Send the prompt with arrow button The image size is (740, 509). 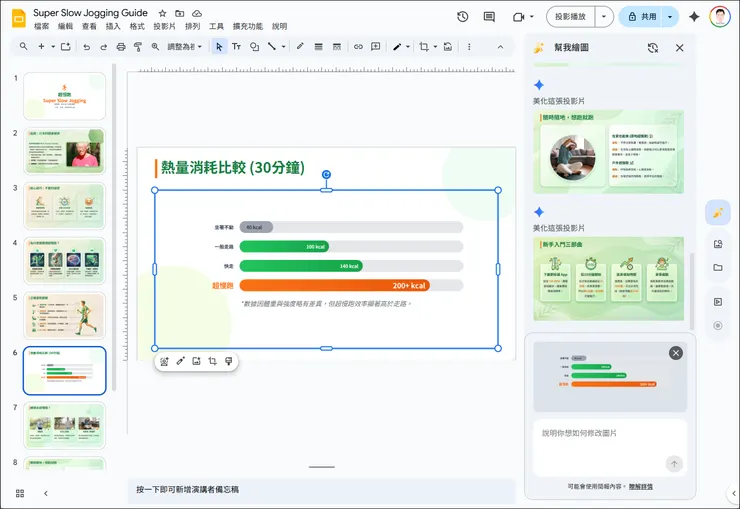pyautogui.click(x=674, y=464)
